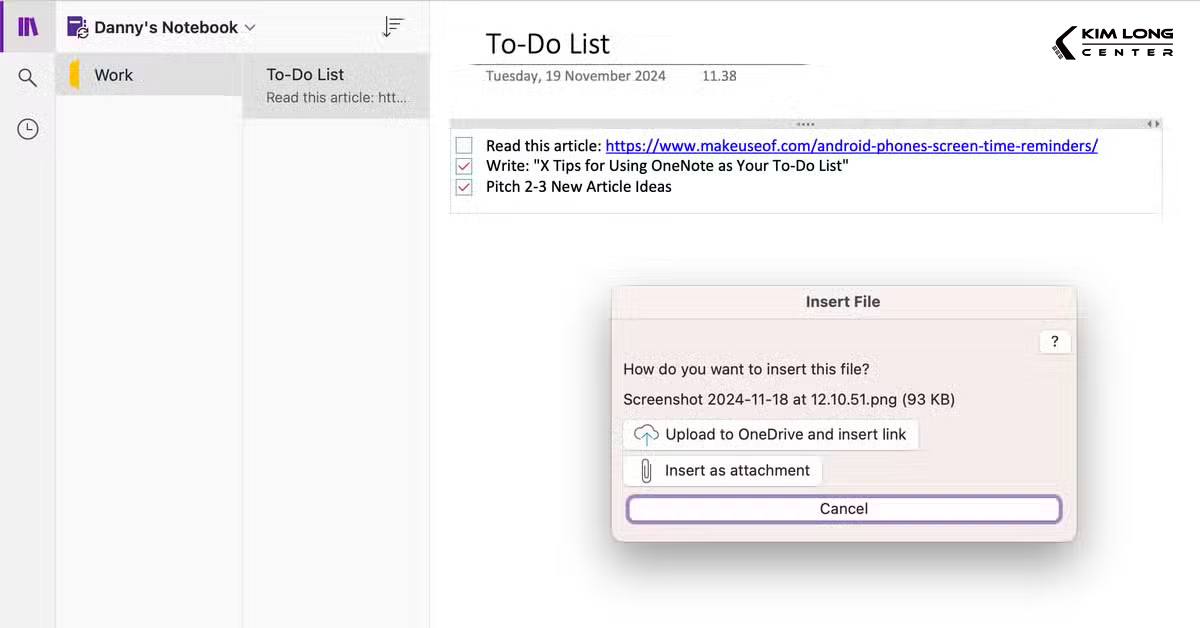Open the Help question mark in Insert File dialog
1200x628 pixels.
pyautogui.click(x=1054, y=341)
